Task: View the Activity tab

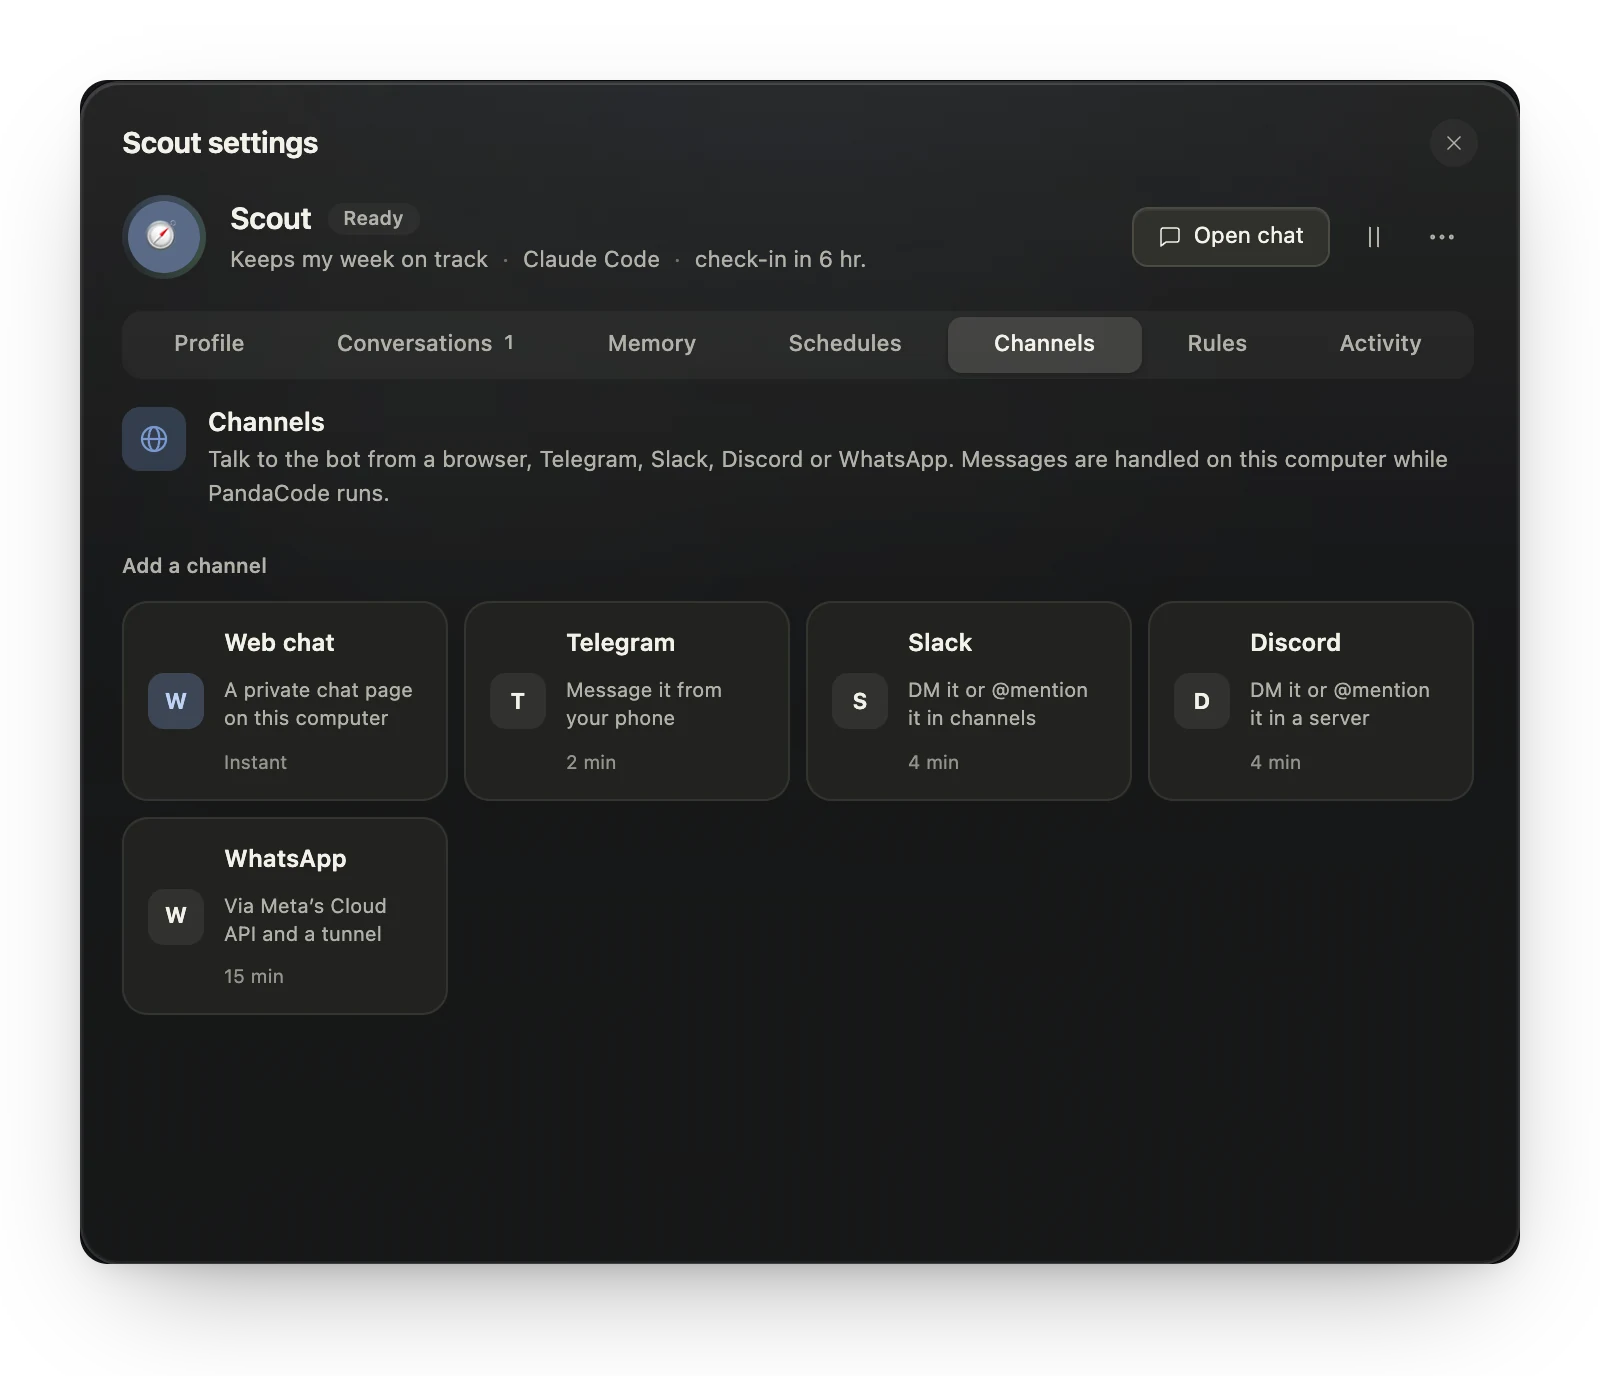Action: [x=1380, y=344]
